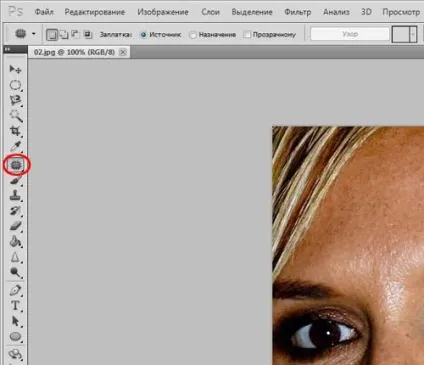Select the Crop tool
Viewport: 424px width, 365px height.
tap(15, 131)
